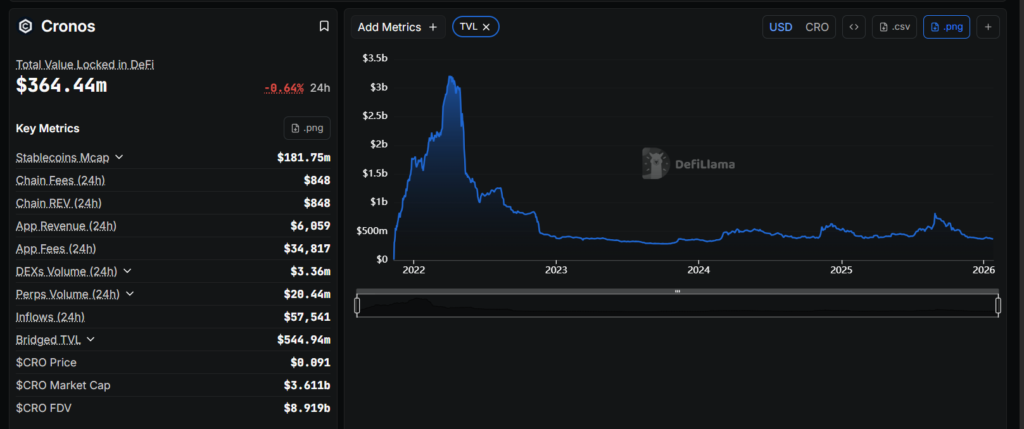Download chart data as .csv
The image size is (1024, 429).
[x=893, y=27]
